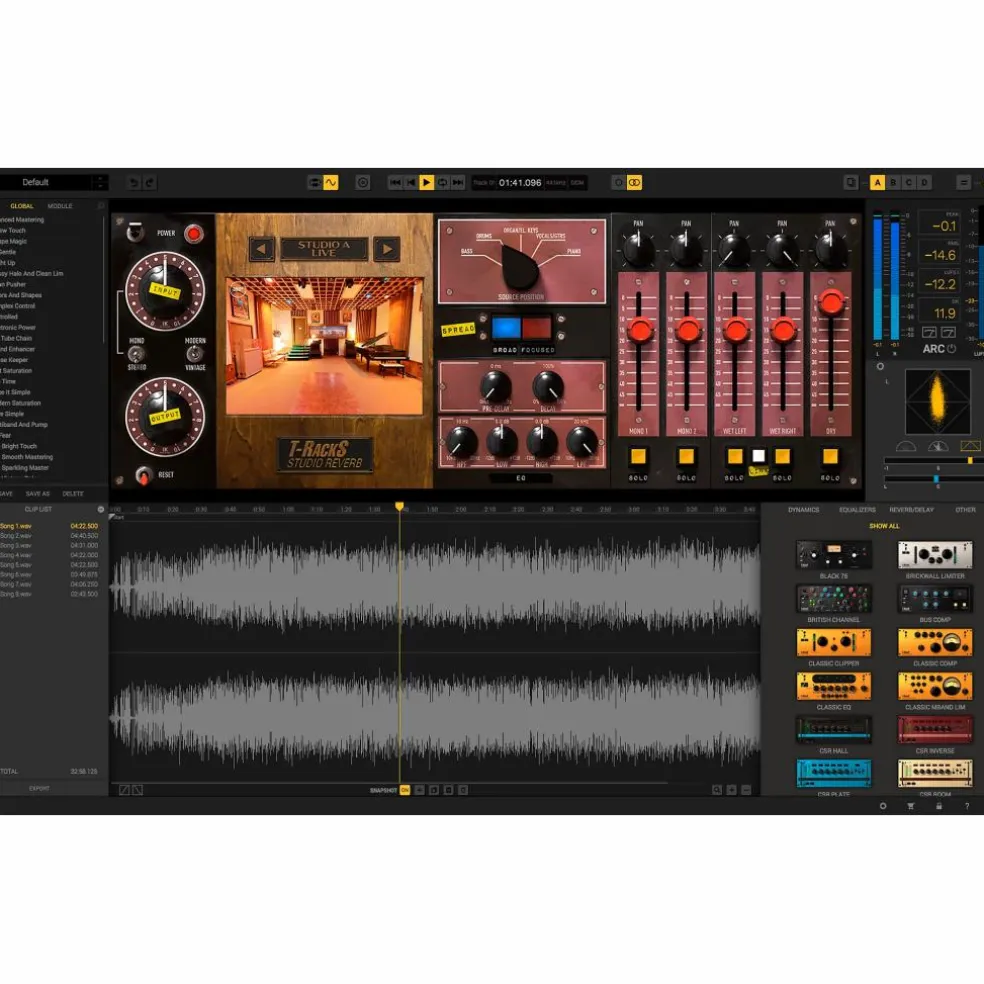
Task: Flip the Modern/Vintage switch
Action: tap(195, 353)
